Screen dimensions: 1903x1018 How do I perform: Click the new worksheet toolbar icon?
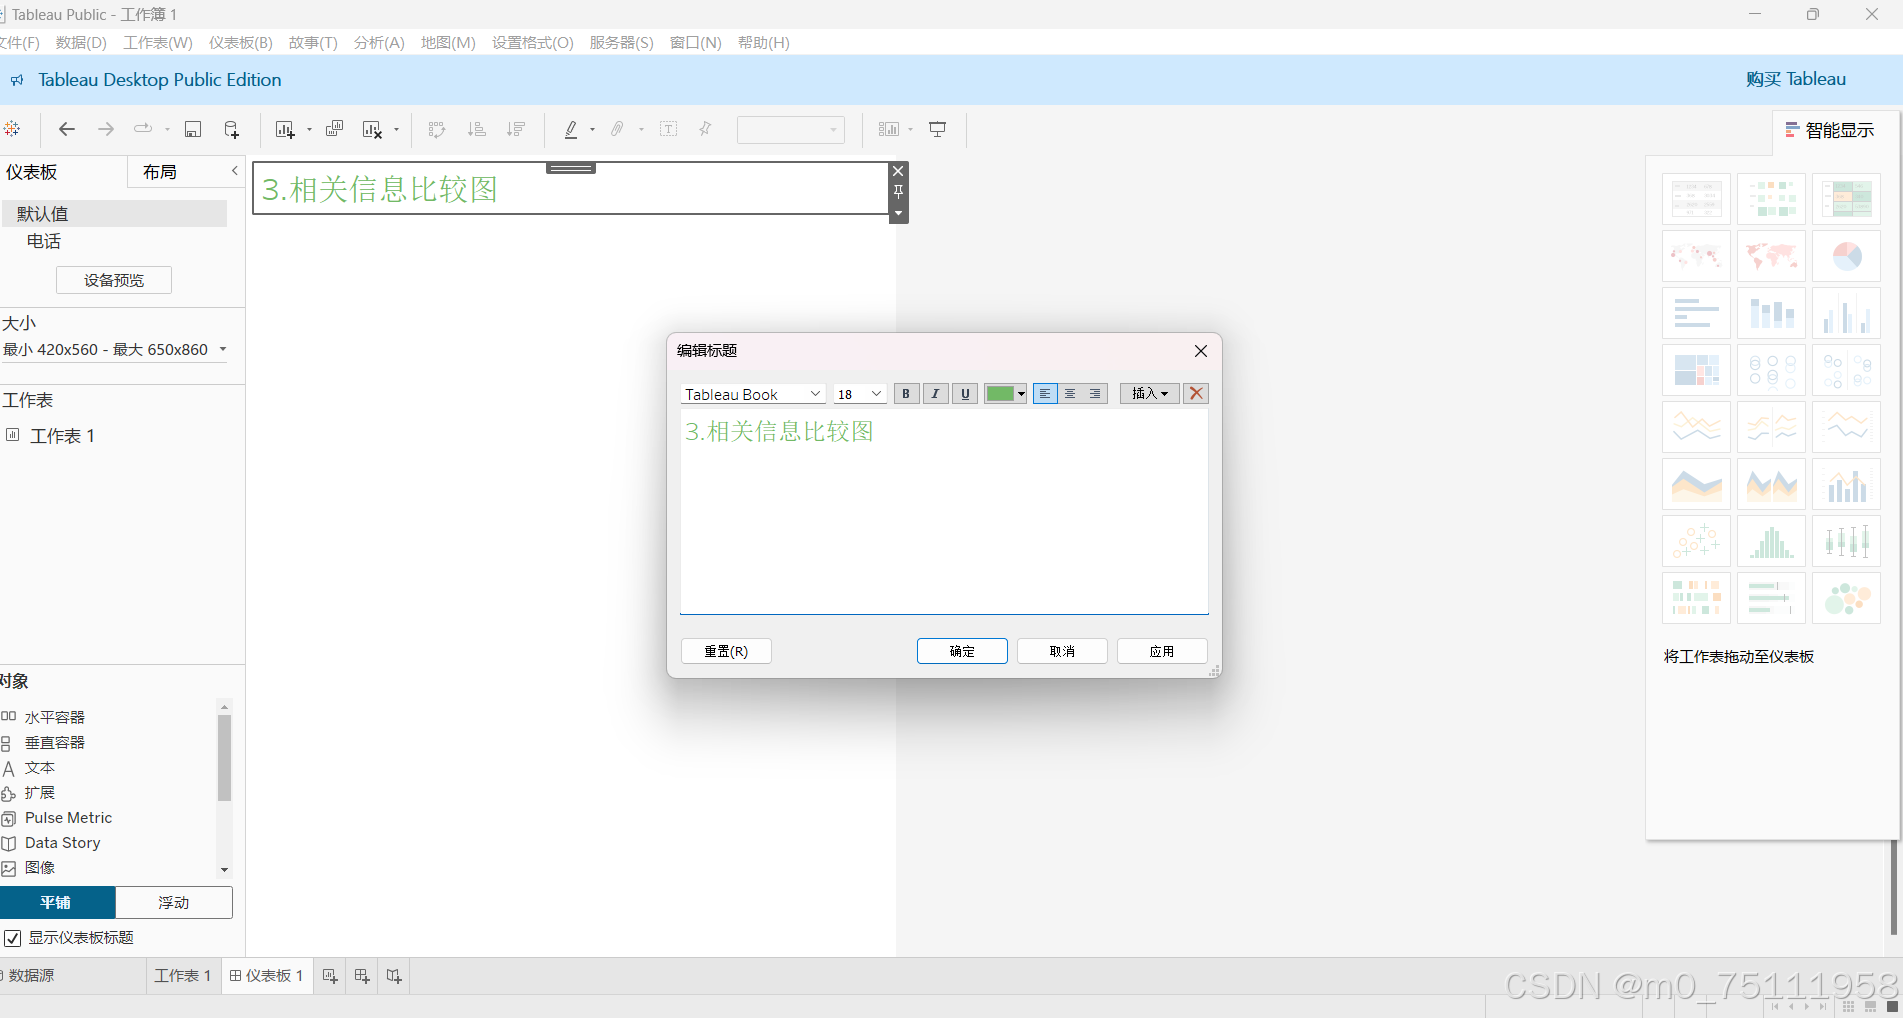(285, 129)
